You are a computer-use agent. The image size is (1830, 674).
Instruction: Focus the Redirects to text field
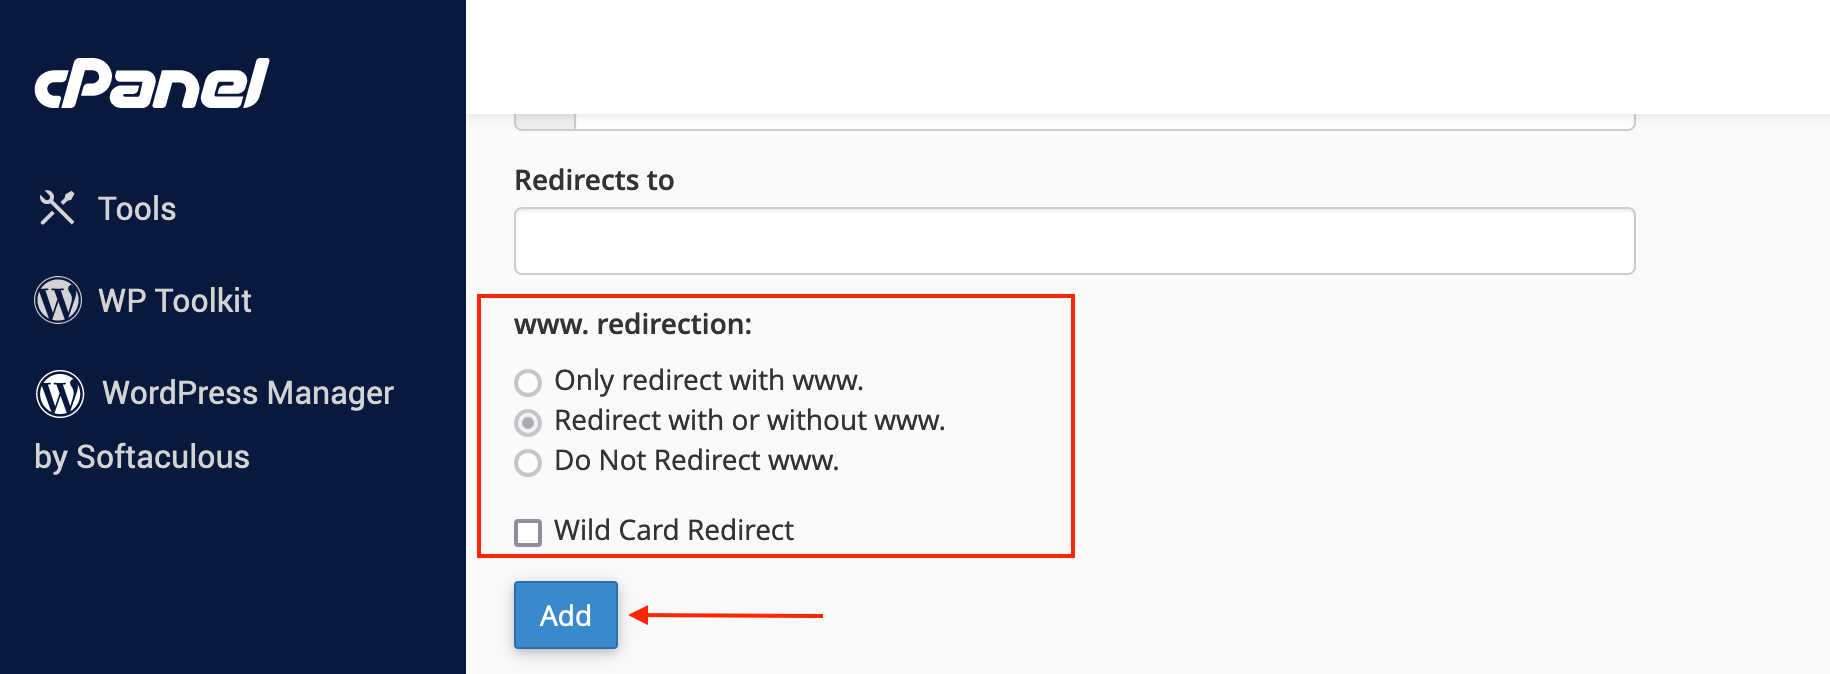pos(1074,241)
